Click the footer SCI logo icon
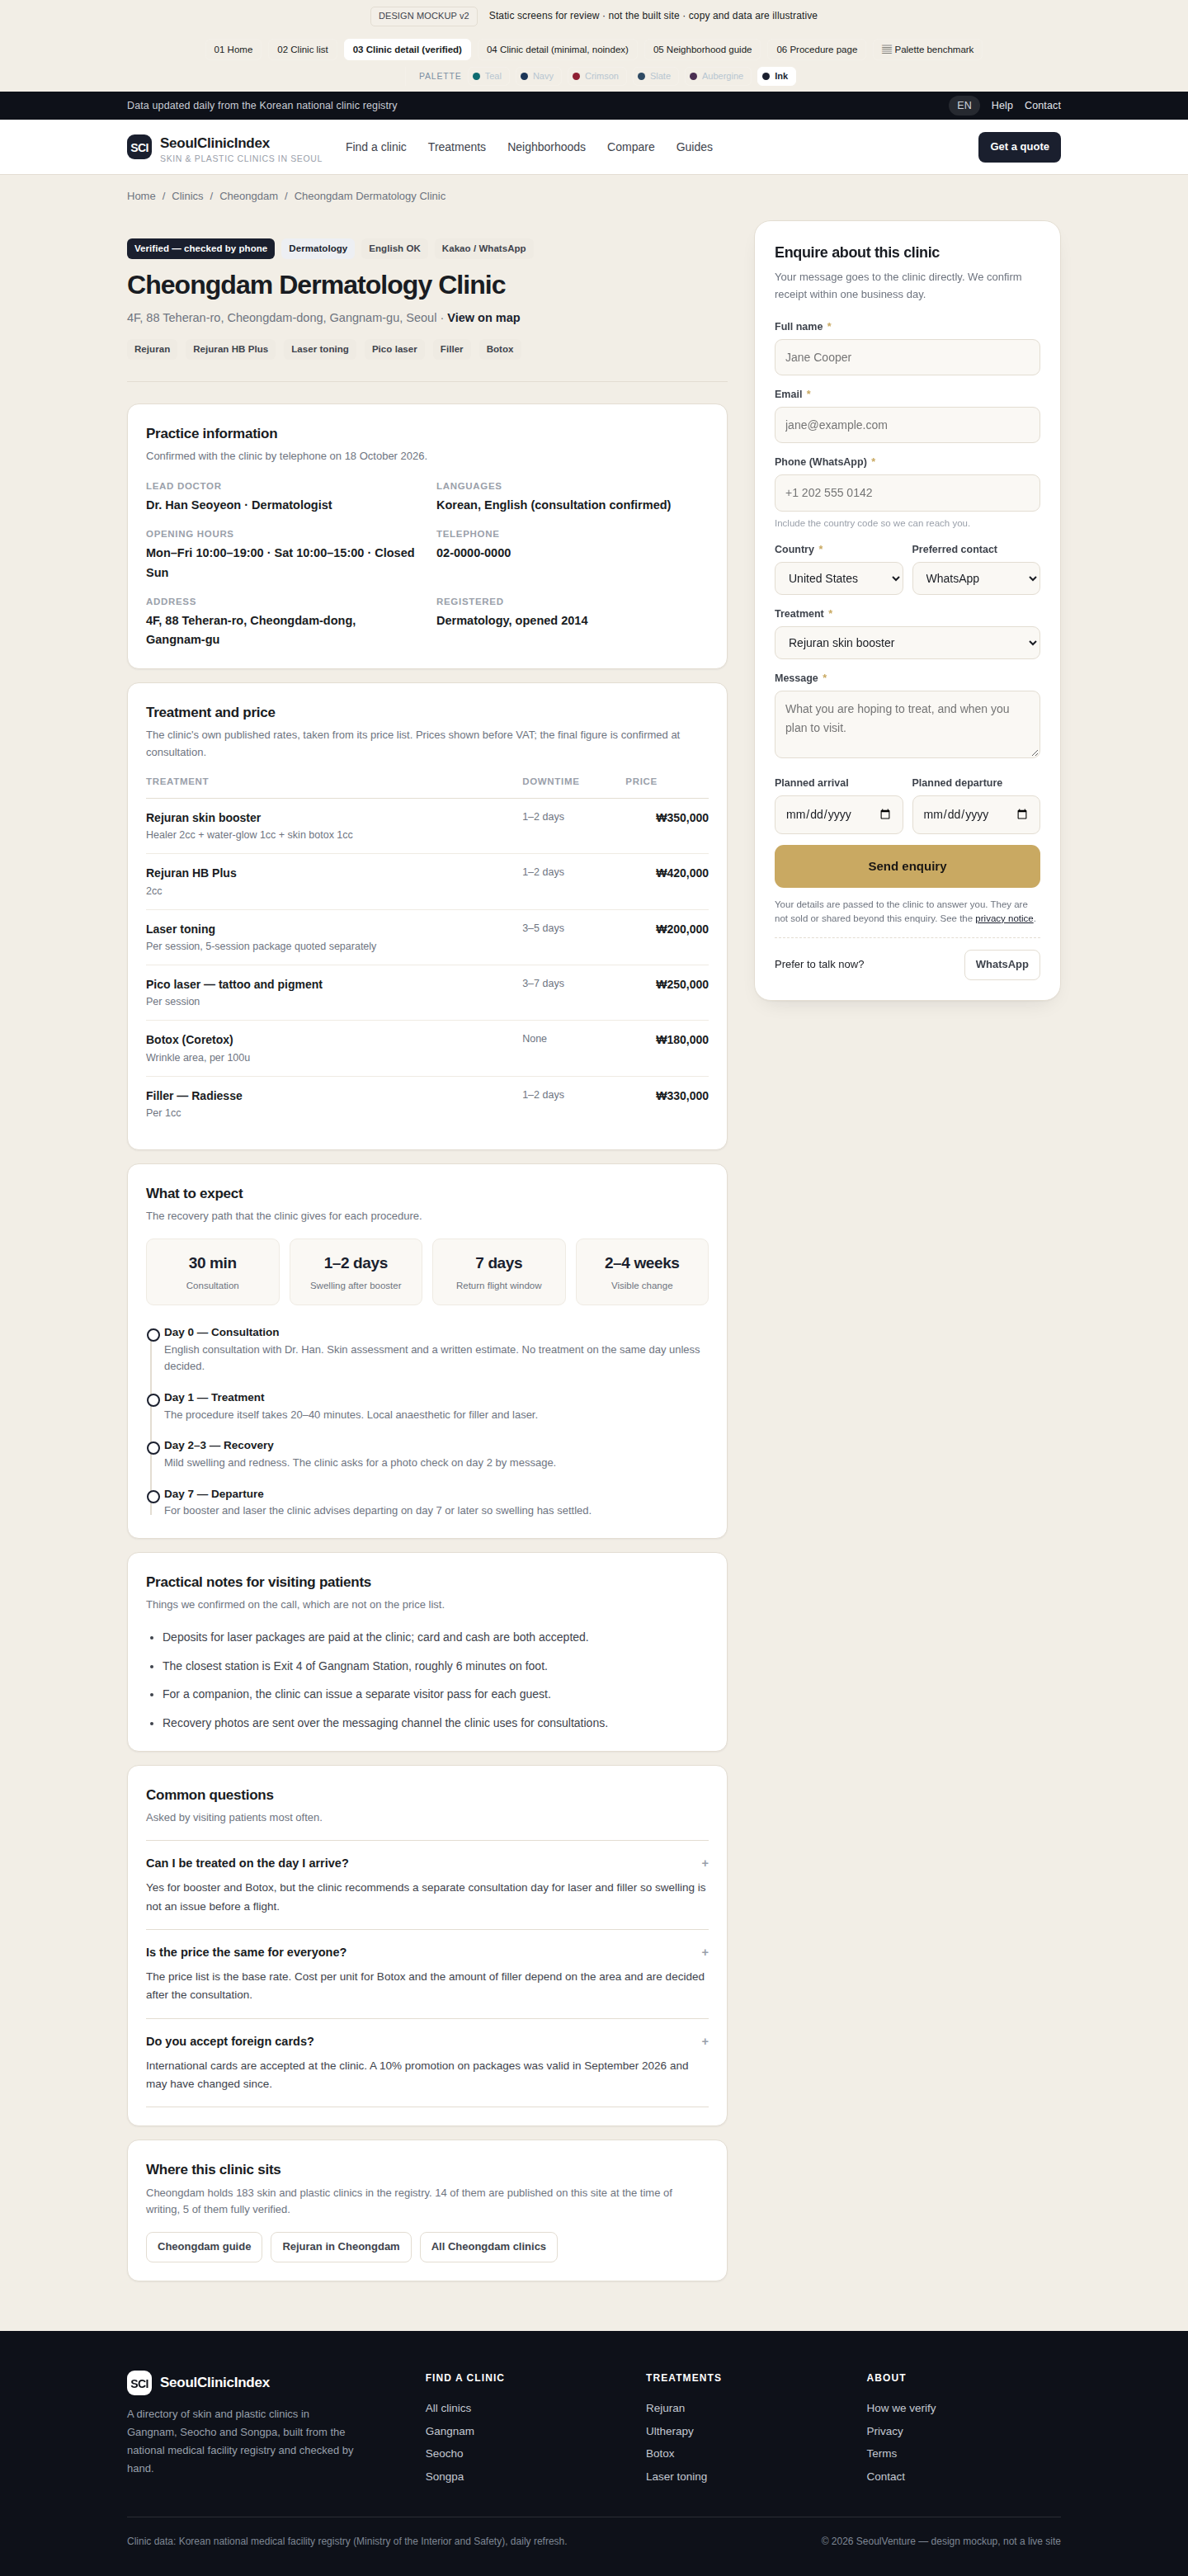This screenshot has width=1188, height=2576. 139,2382
